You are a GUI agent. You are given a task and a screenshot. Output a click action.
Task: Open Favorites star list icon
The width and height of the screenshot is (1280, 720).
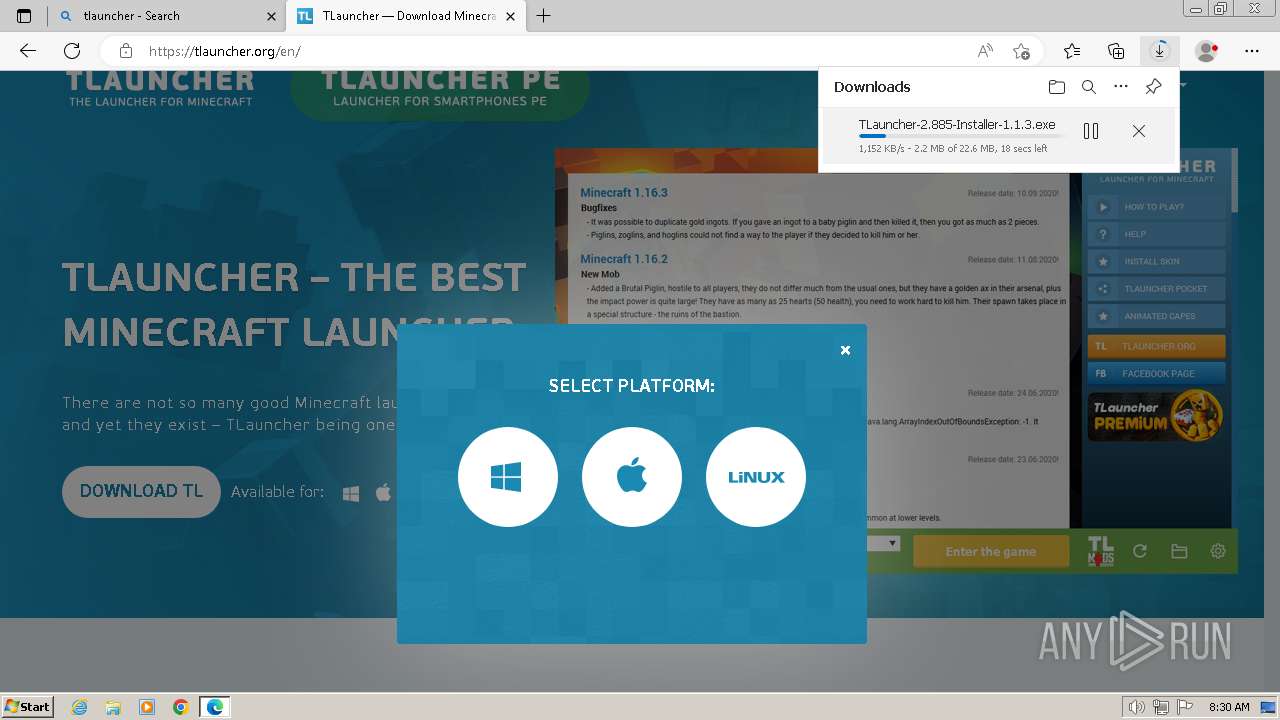pos(1072,51)
